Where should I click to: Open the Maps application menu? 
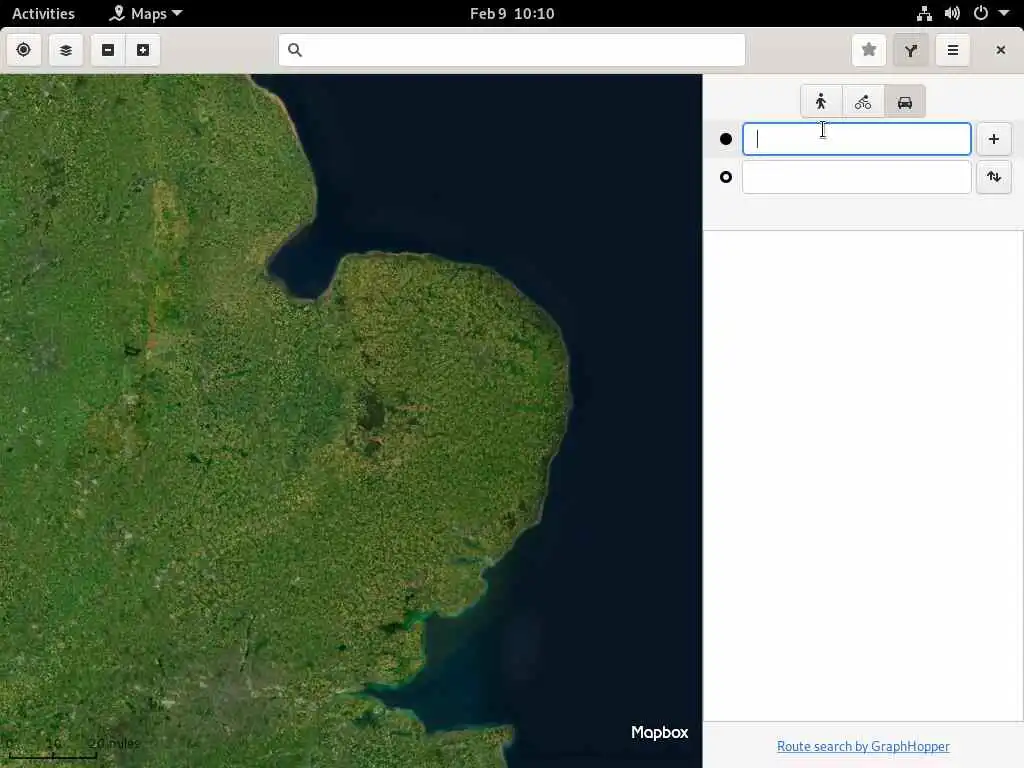pyautogui.click(x=146, y=13)
